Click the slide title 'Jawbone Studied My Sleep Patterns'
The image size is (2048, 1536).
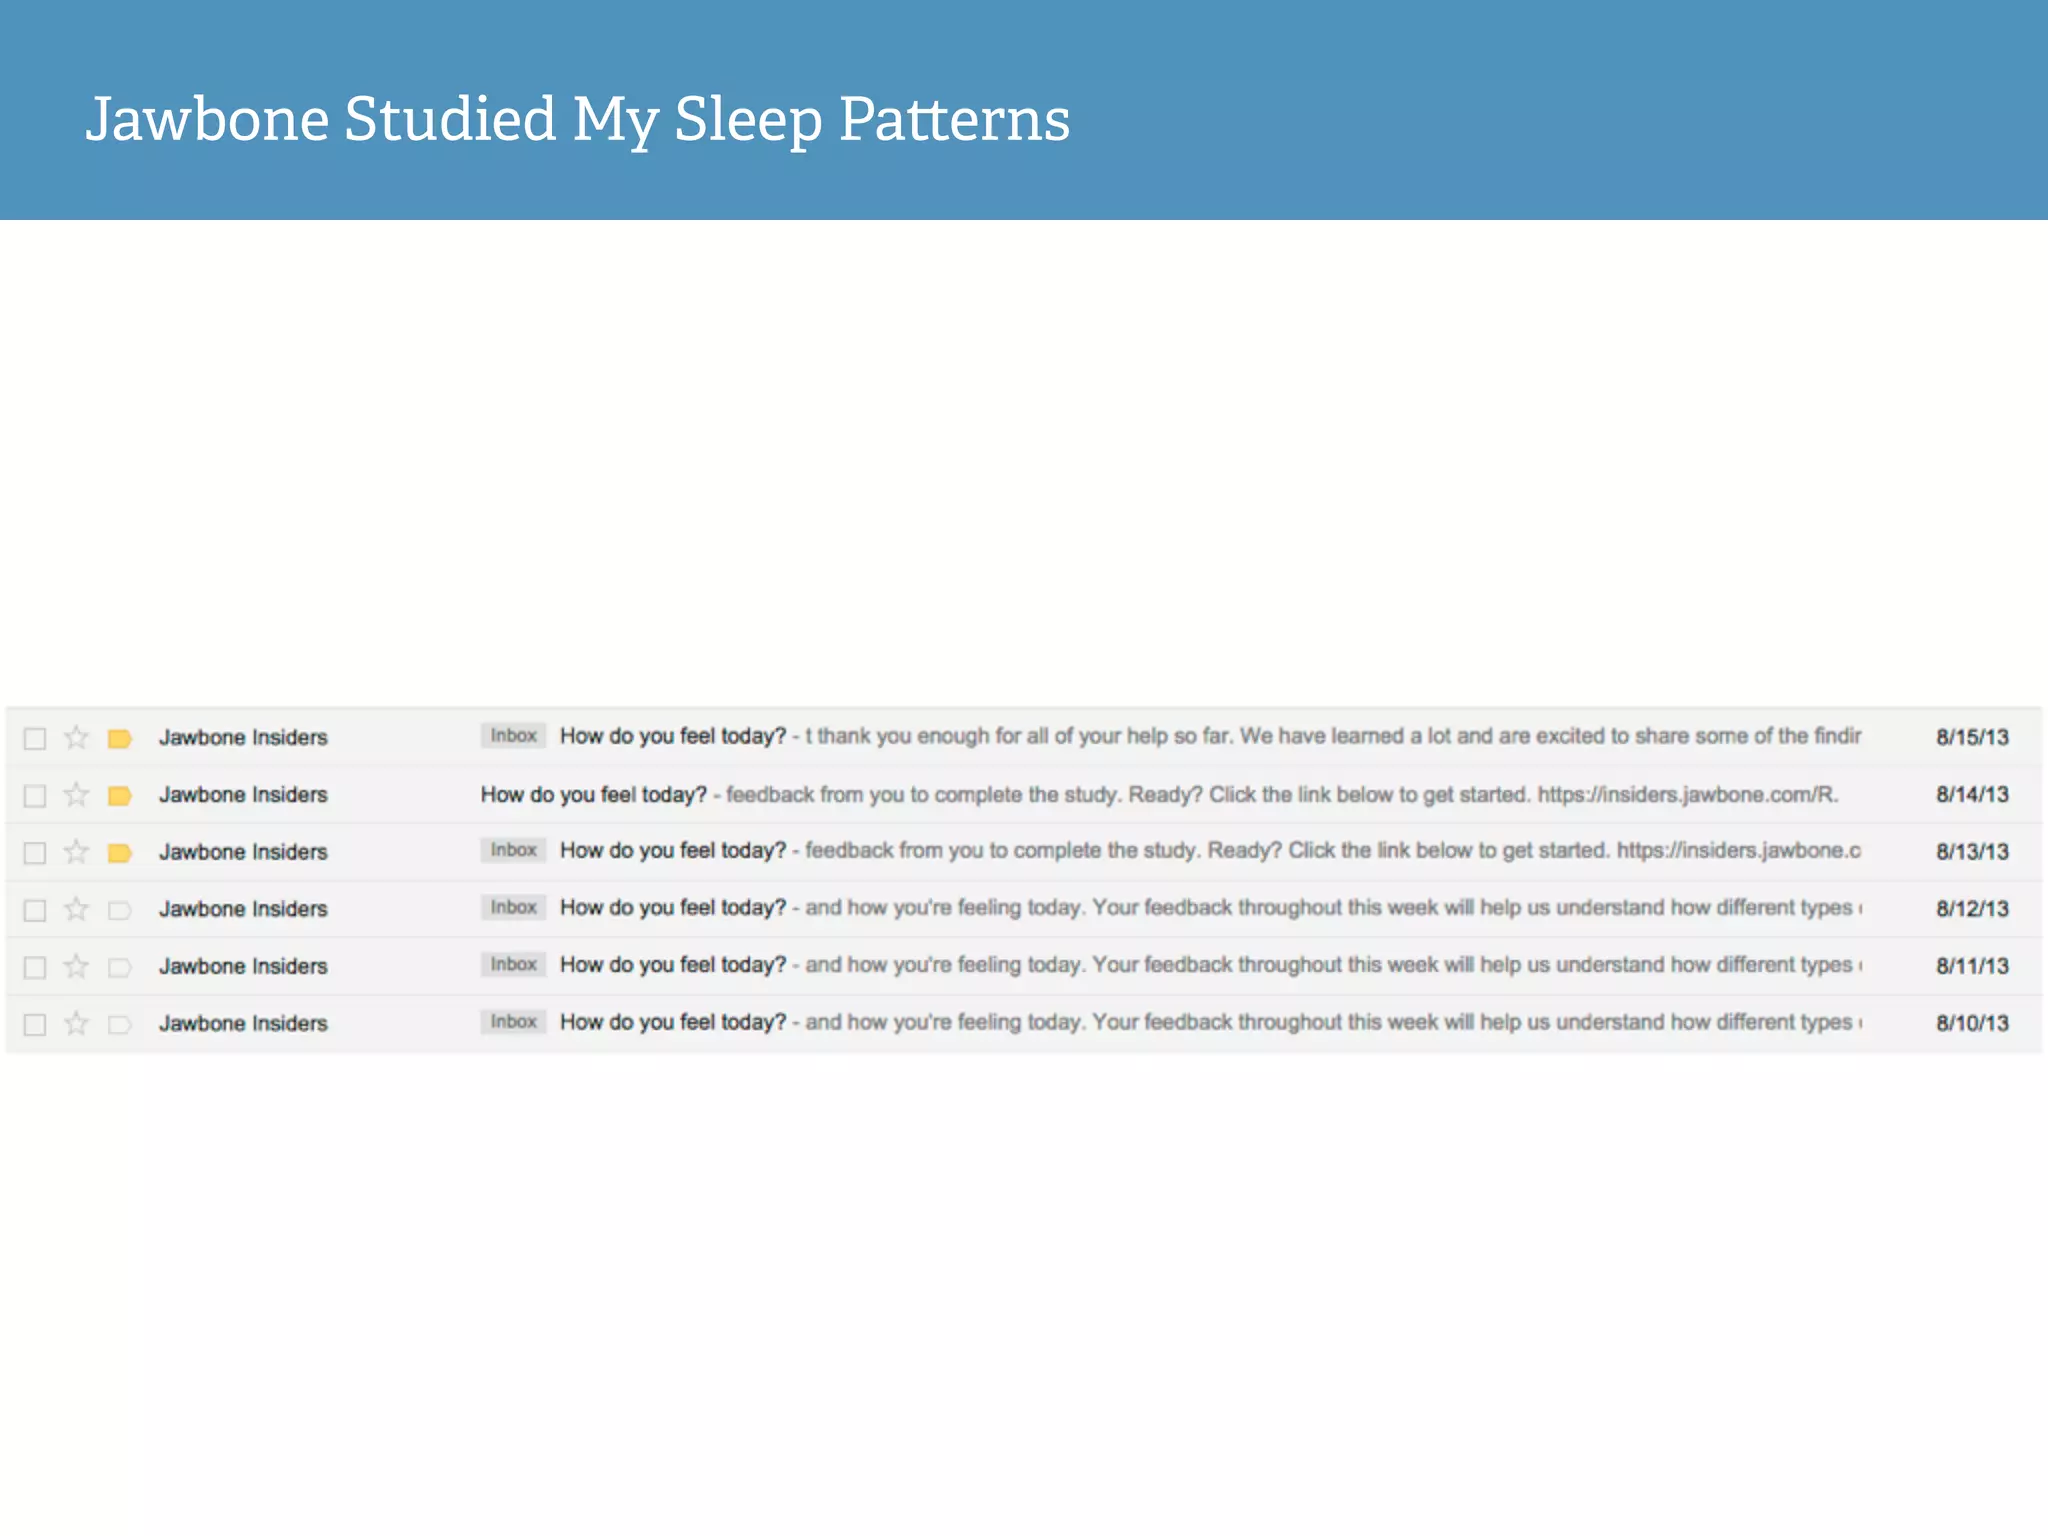pyautogui.click(x=578, y=120)
